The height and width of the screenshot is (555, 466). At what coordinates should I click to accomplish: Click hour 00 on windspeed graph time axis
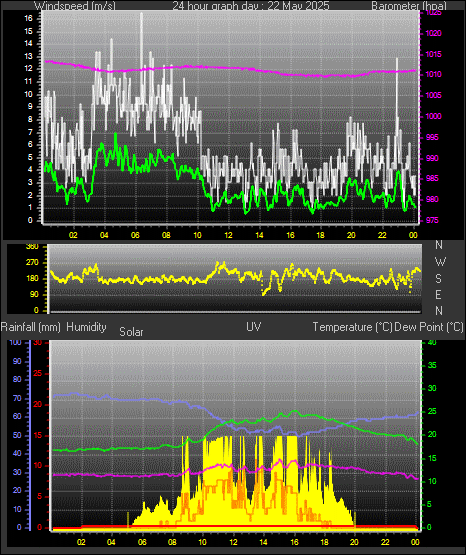click(x=413, y=235)
